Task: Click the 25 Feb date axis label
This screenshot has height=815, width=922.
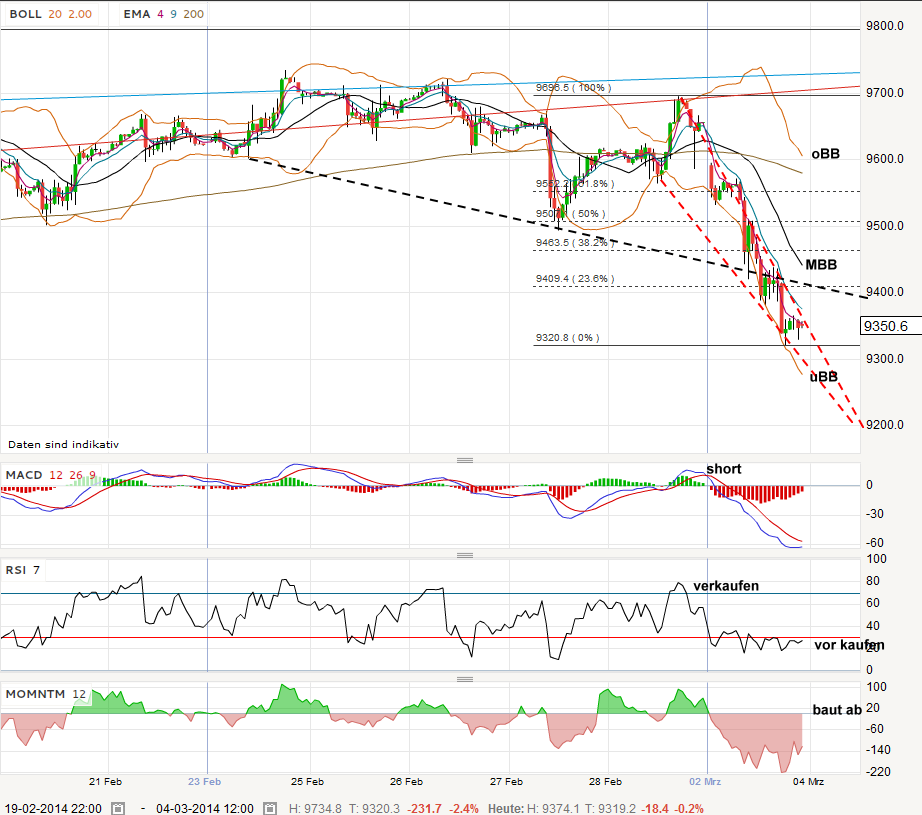Action: [308, 781]
